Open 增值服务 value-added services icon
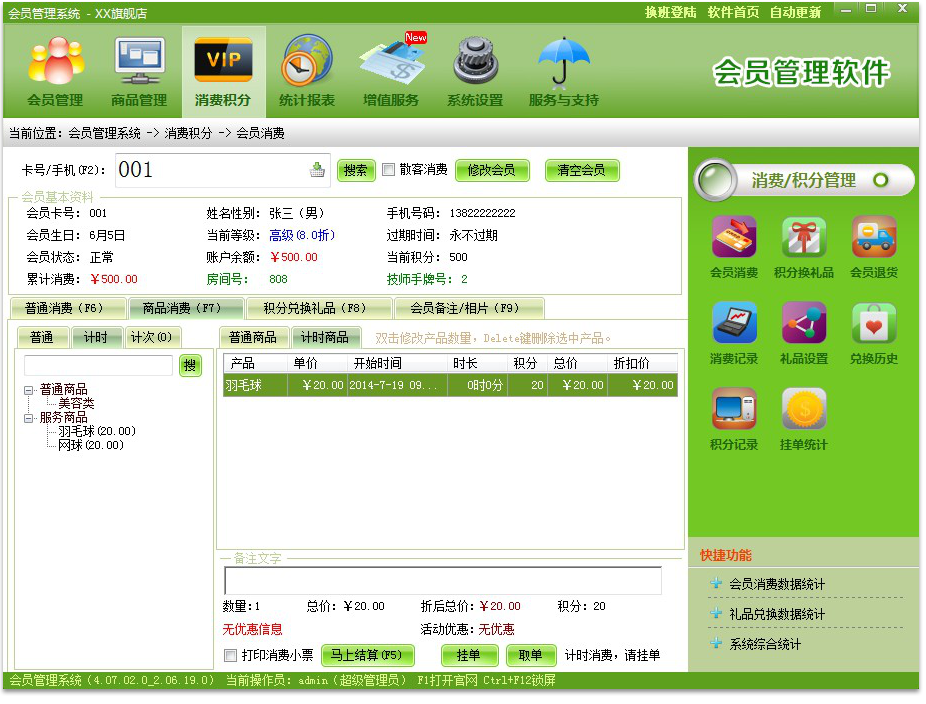Screen dimensions: 926x704 tap(391, 70)
